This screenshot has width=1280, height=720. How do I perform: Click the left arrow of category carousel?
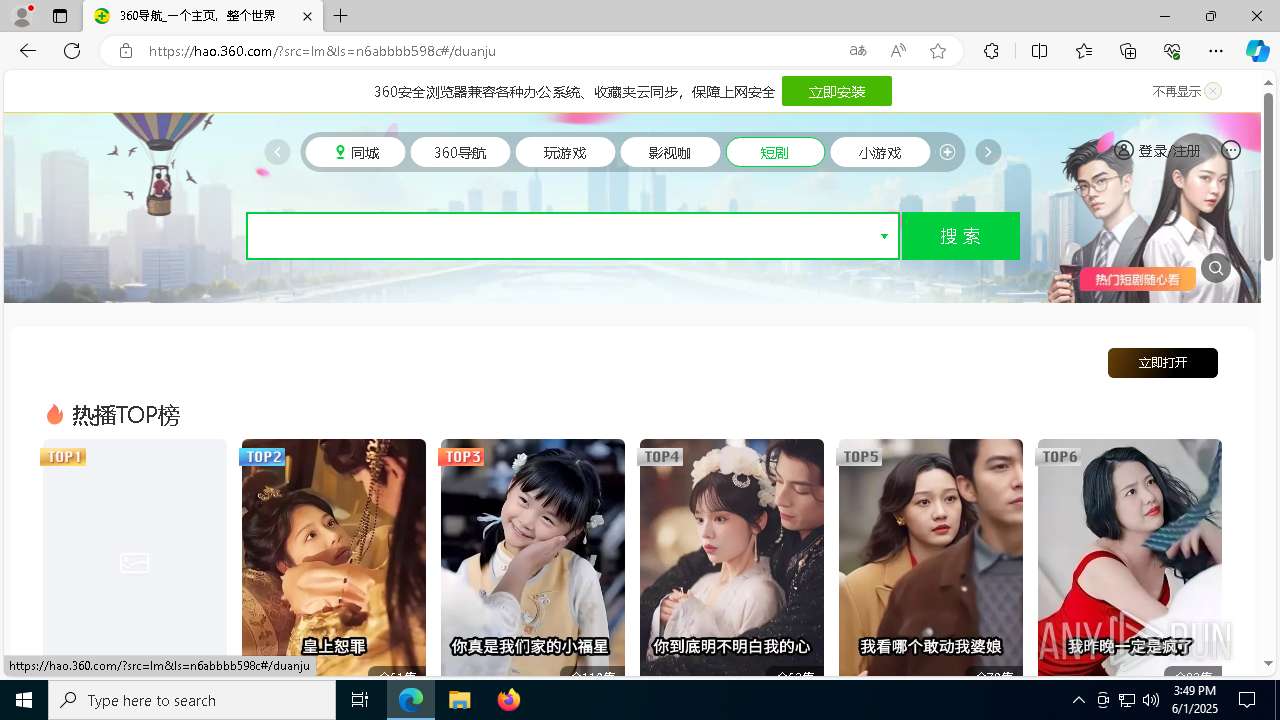[x=277, y=152]
